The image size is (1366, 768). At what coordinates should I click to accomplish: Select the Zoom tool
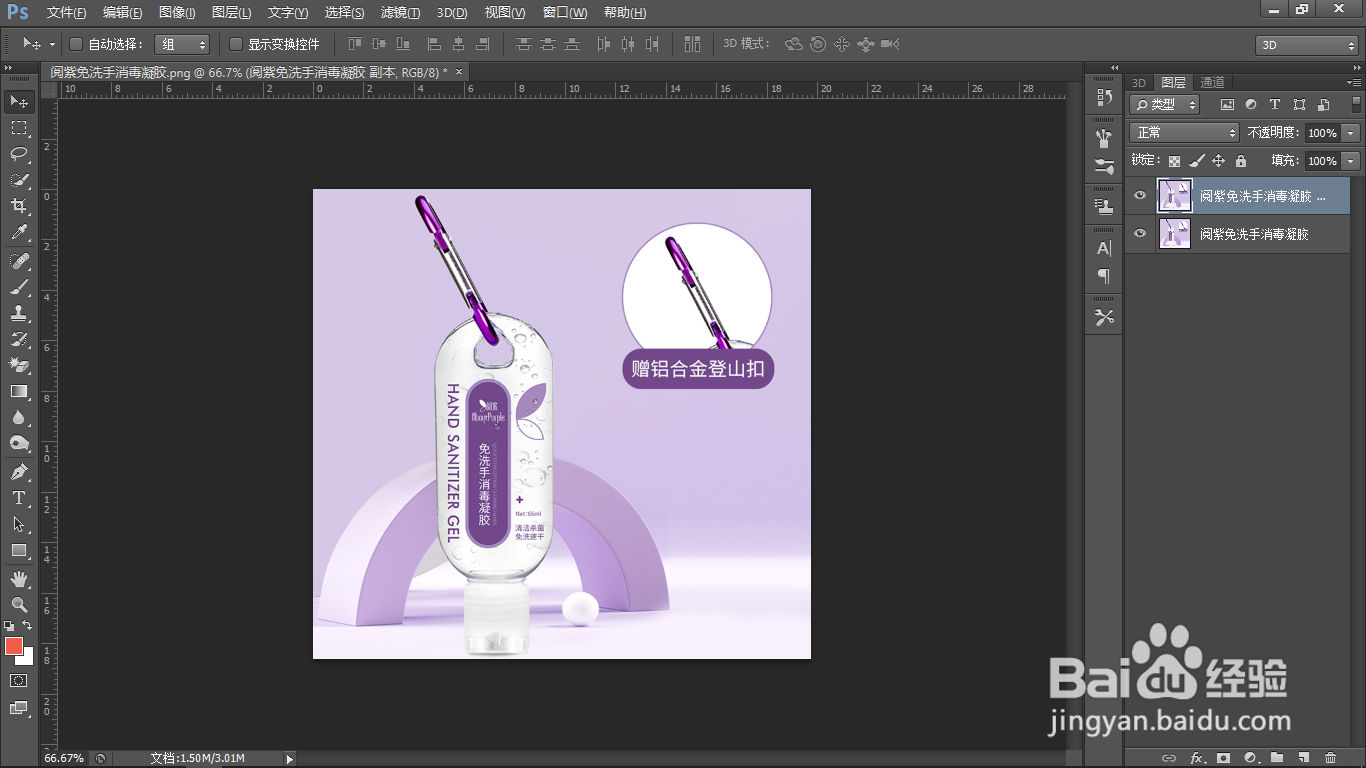(19, 605)
